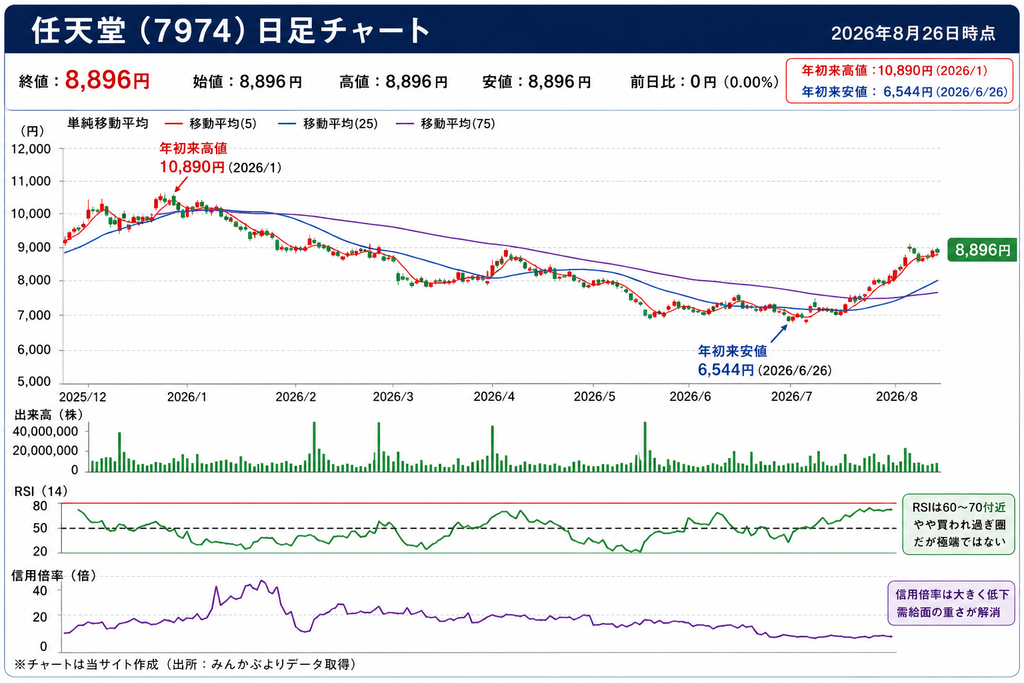Click the 20,000,000 volume axis label
Image resolution: width=1024 pixels, height=683 pixels.
pos(46,451)
